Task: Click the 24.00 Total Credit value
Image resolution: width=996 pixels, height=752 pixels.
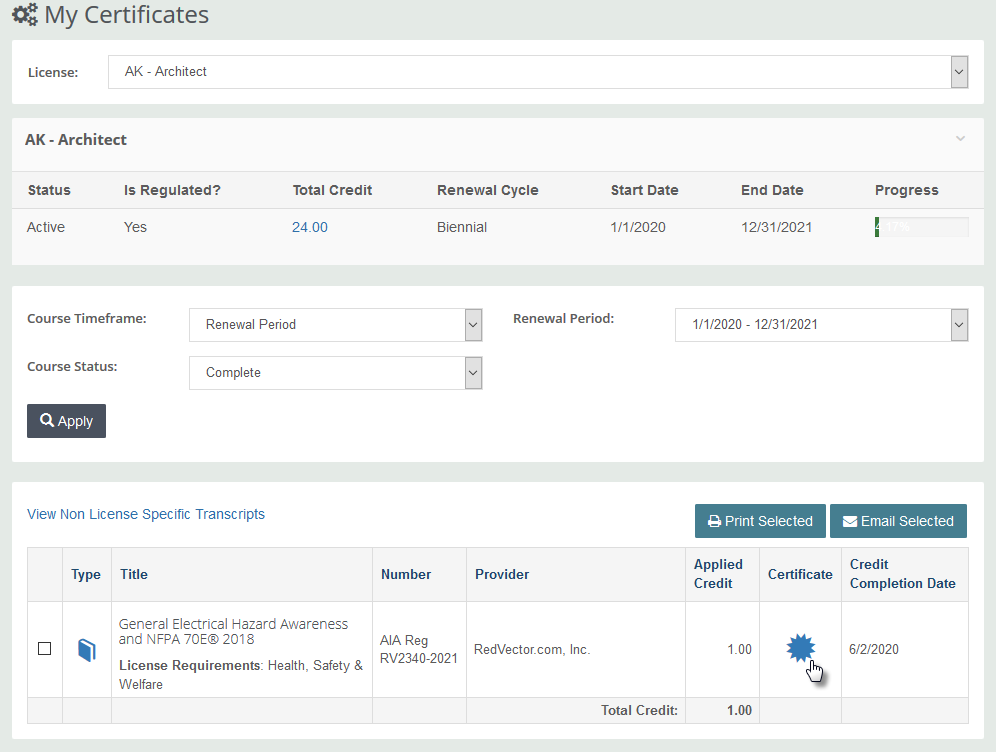Action: pos(309,226)
